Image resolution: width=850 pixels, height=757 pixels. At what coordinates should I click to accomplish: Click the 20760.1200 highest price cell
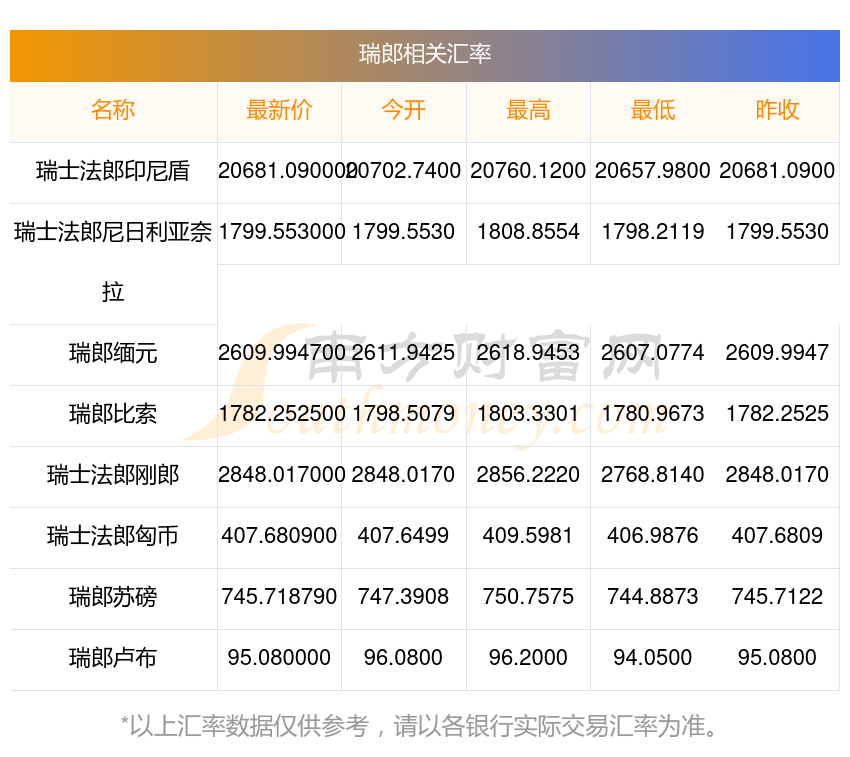pyautogui.click(x=528, y=171)
